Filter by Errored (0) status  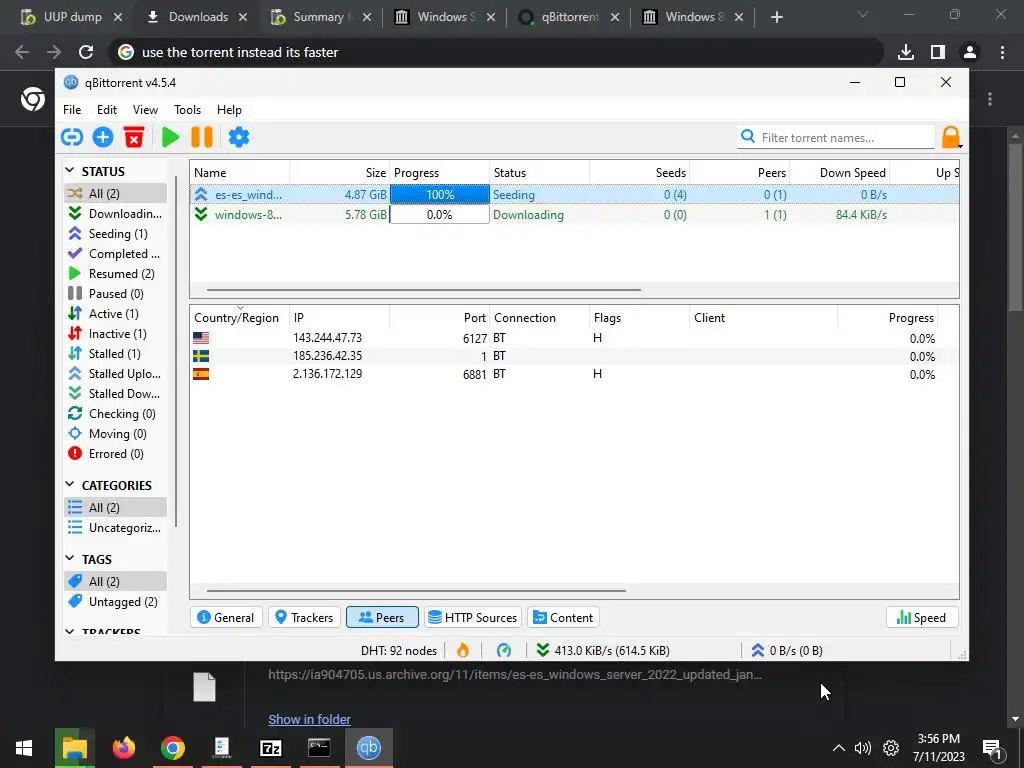tap(116, 454)
